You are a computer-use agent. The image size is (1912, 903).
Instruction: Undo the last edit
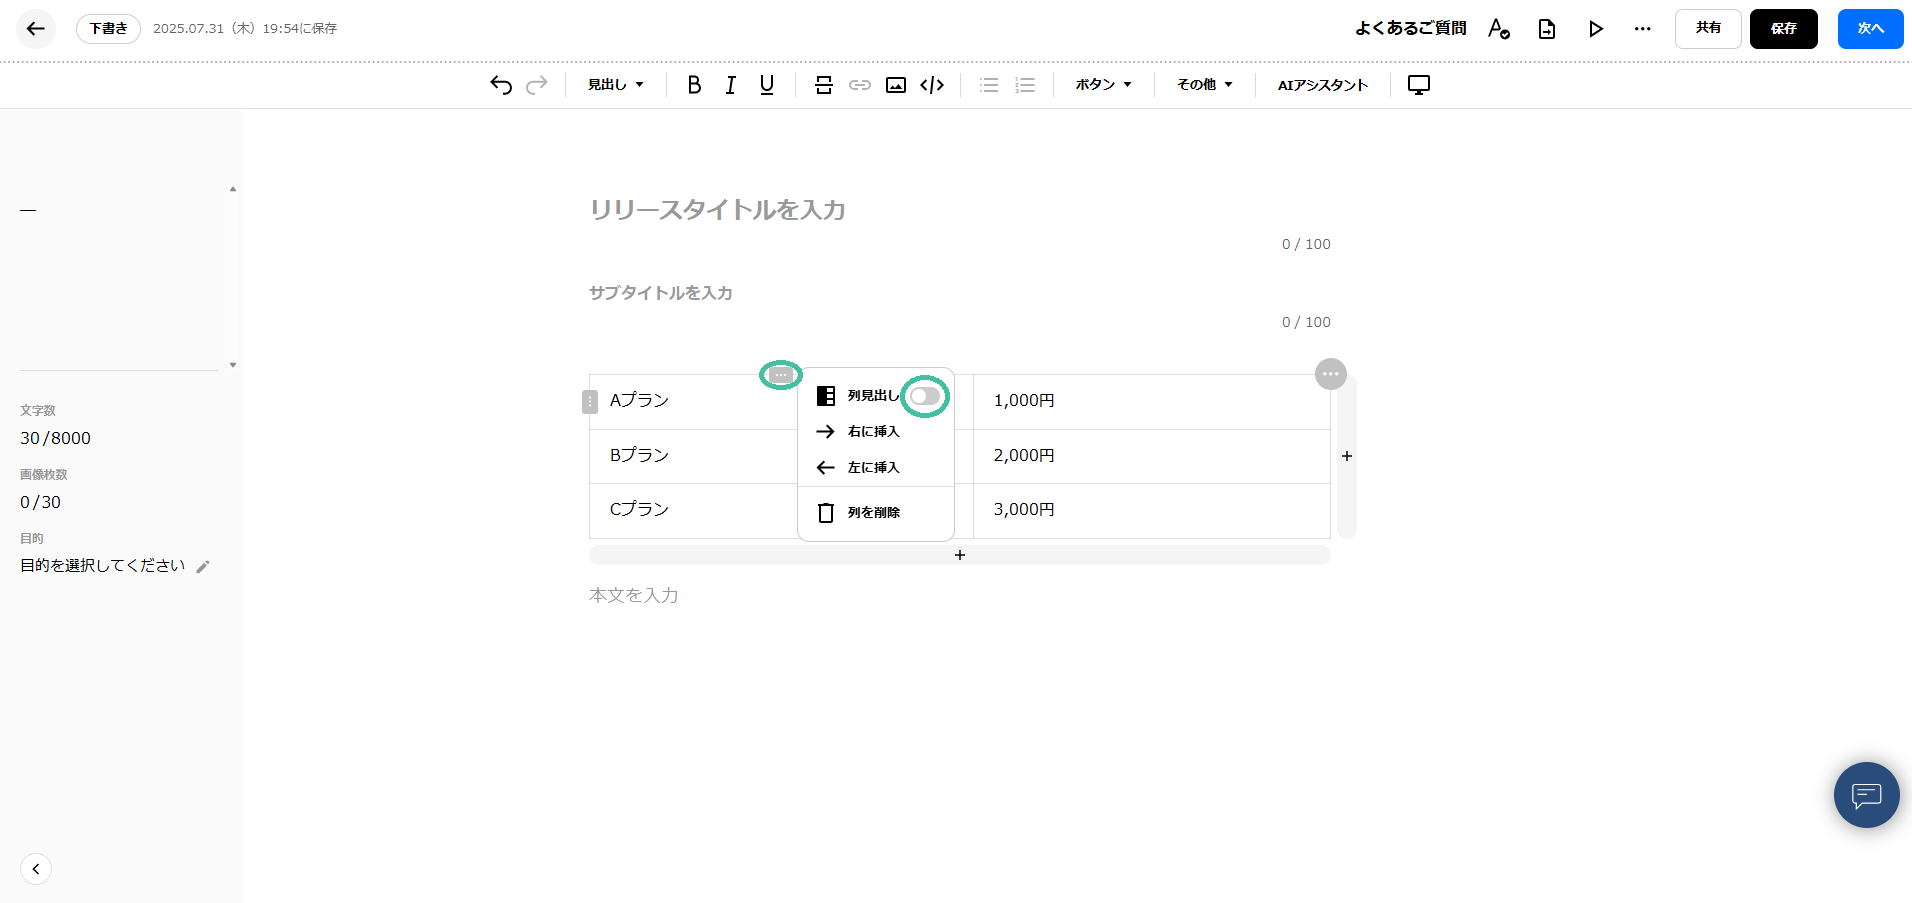coord(500,85)
